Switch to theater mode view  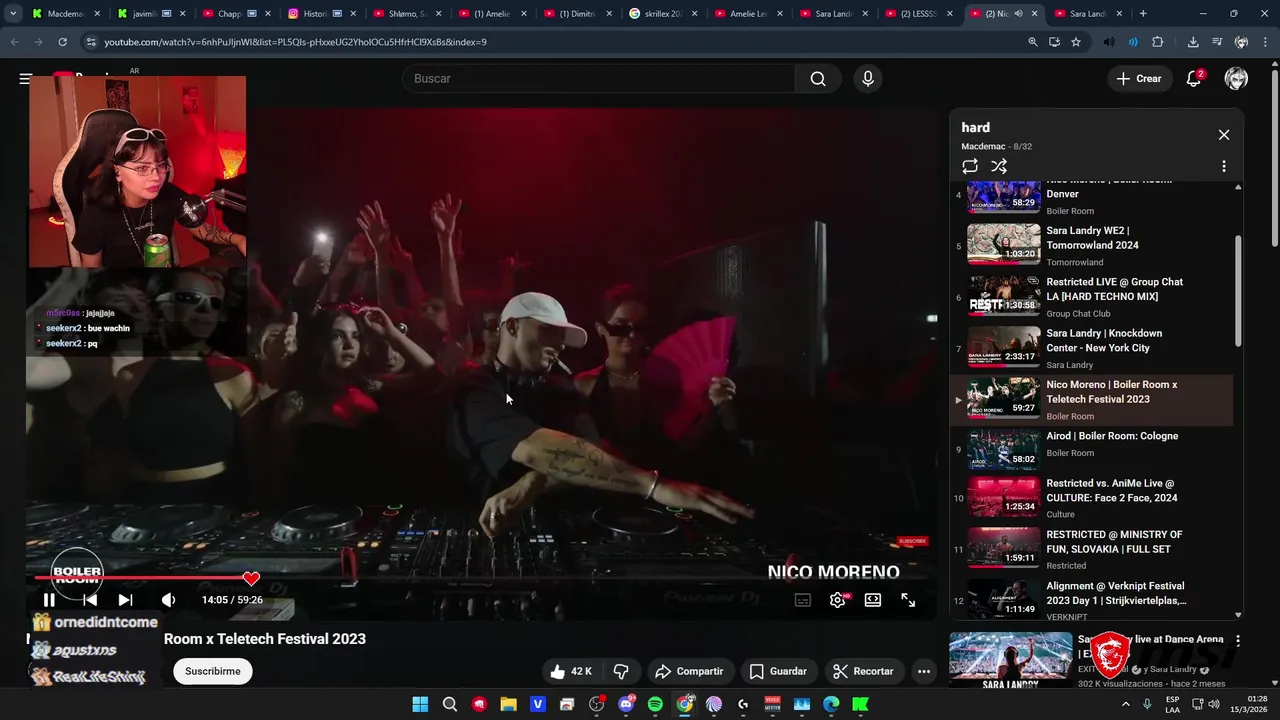873,600
